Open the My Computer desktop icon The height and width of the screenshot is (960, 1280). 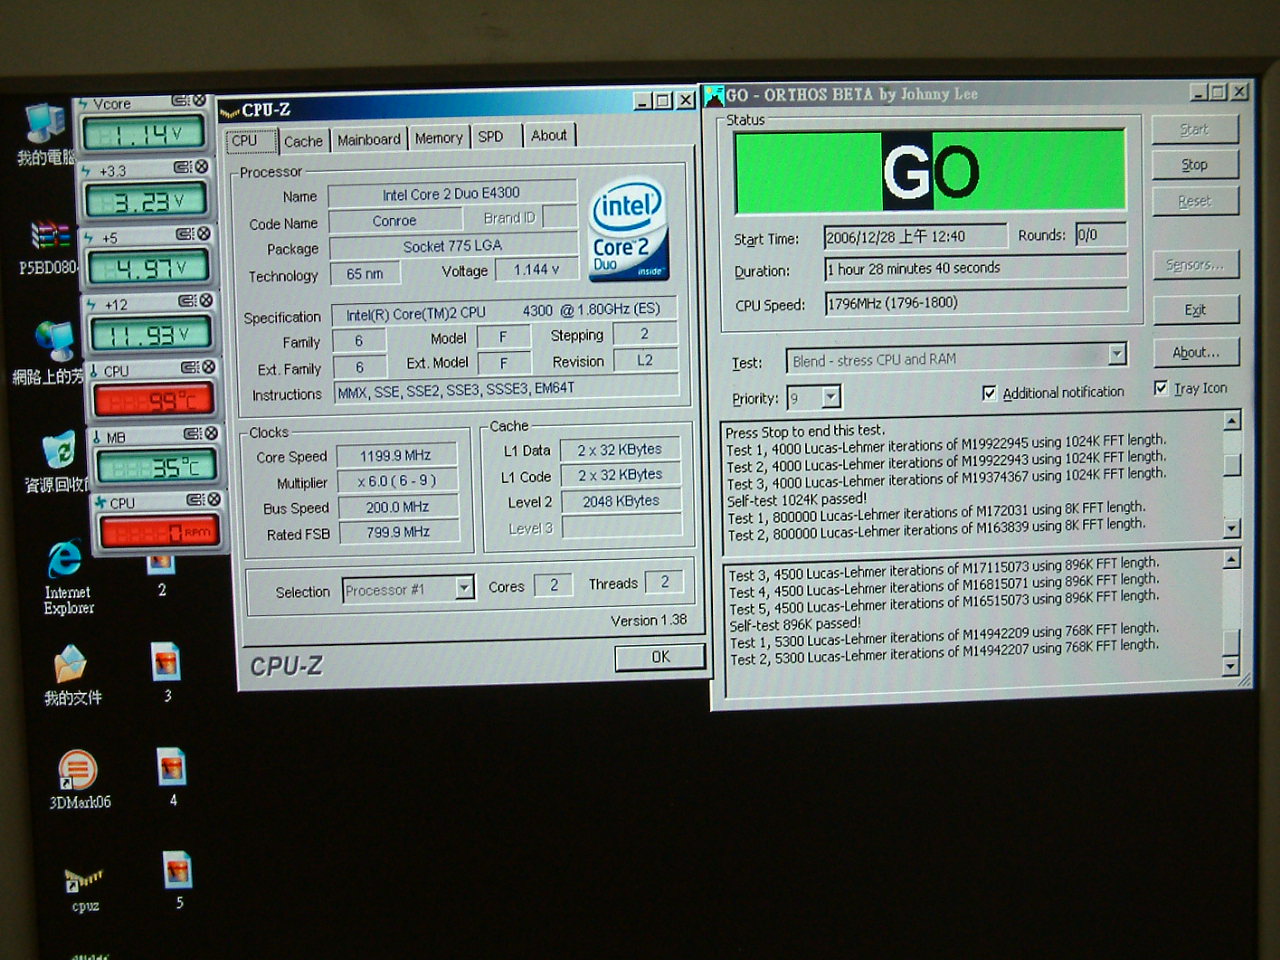tap(45, 123)
